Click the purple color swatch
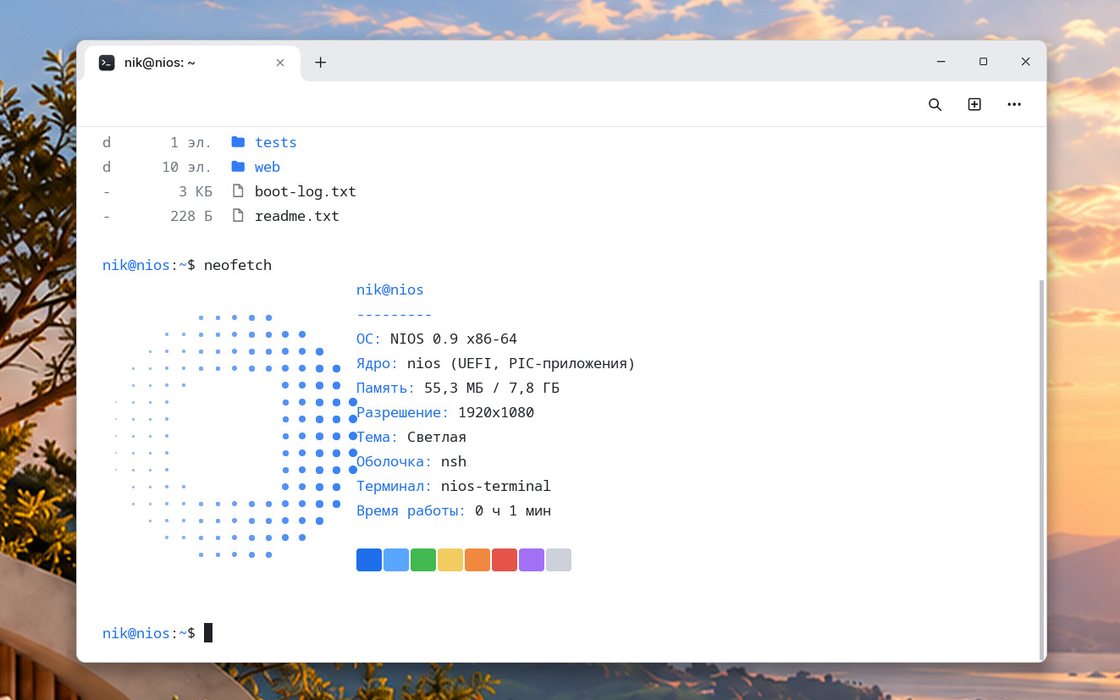Screen dimensions: 1120x700 pyautogui.click(x=531, y=560)
